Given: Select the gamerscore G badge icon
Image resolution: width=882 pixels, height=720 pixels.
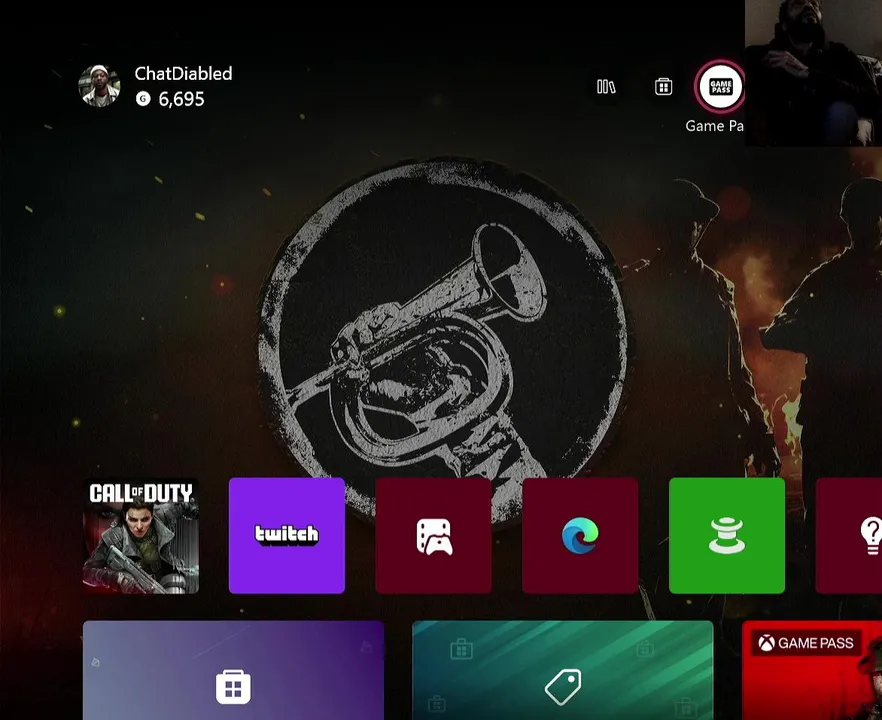Looking at the screenshot, I should (143, 99).
